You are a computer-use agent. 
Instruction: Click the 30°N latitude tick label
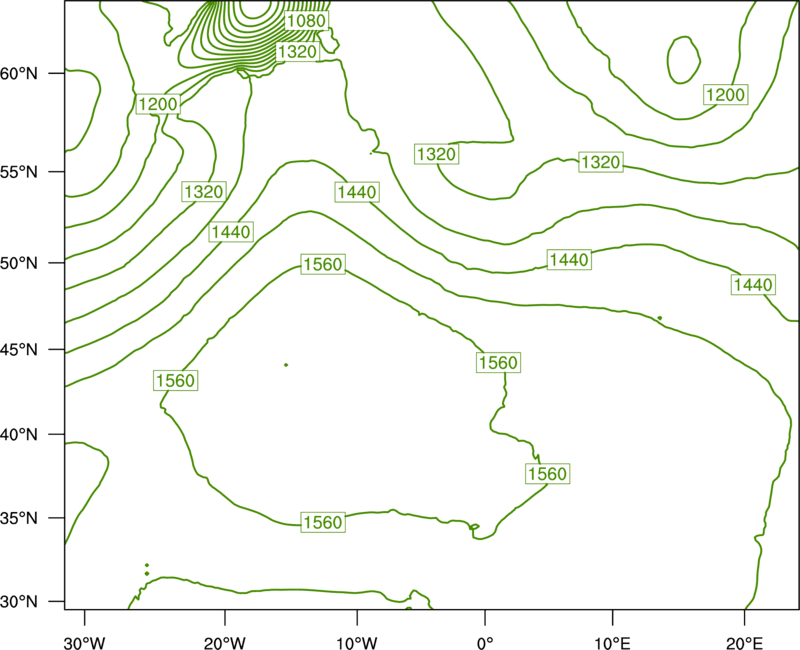click(x=19, y=602)
